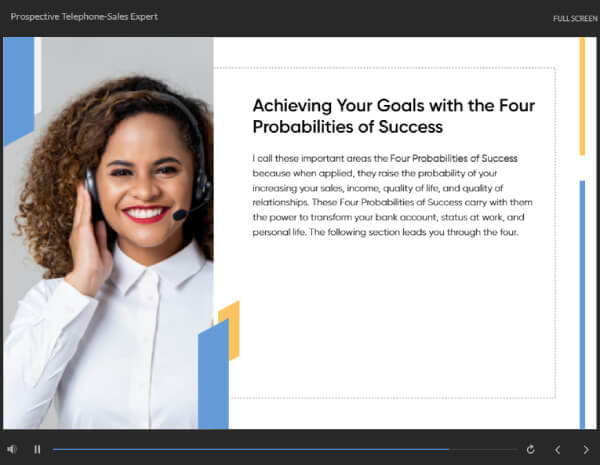Click the headset microphone in the photo
This screenshot has width=600, height=465.
point(180,215)
